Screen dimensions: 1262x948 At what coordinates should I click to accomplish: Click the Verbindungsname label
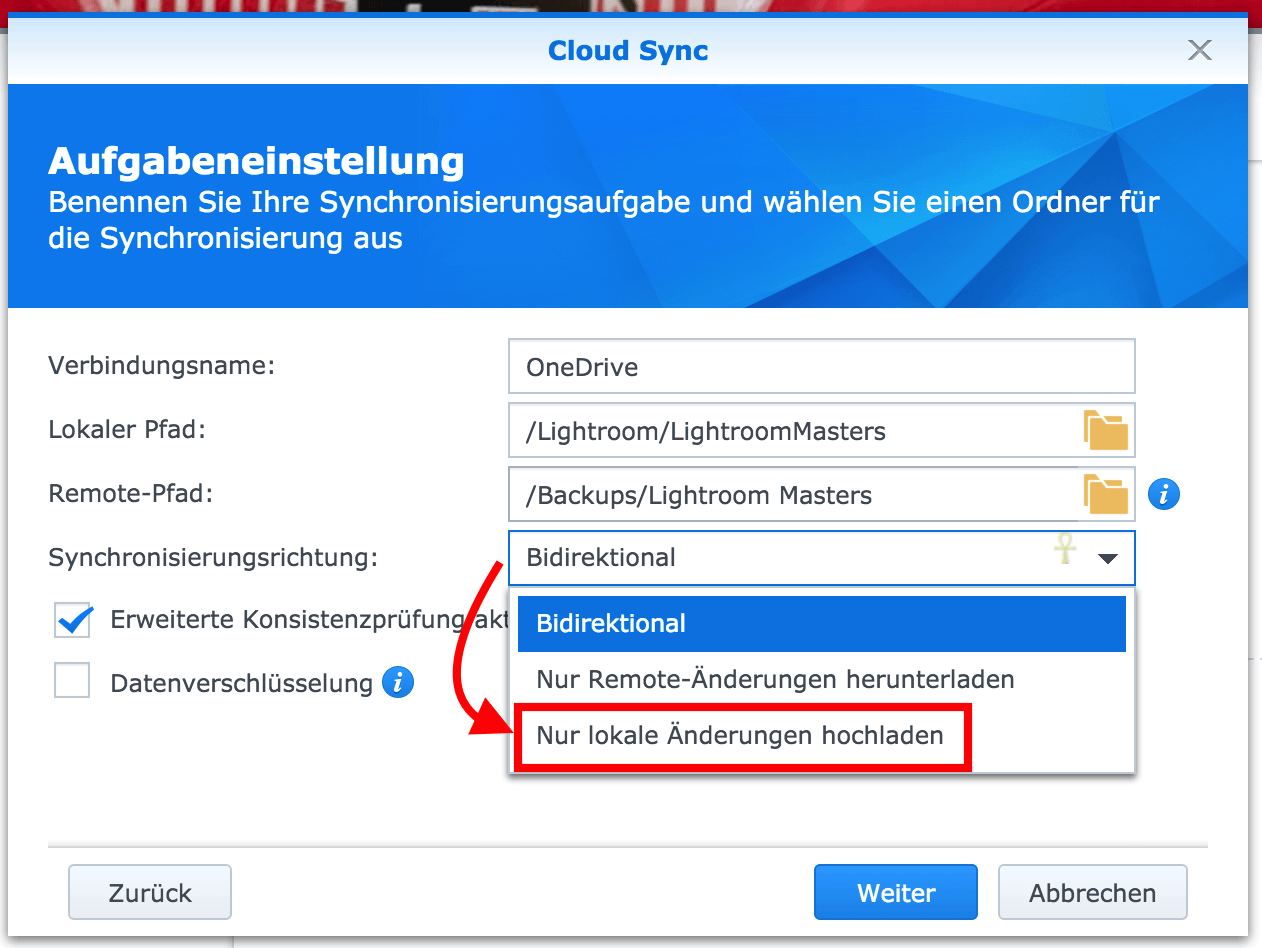coord(161,365)
